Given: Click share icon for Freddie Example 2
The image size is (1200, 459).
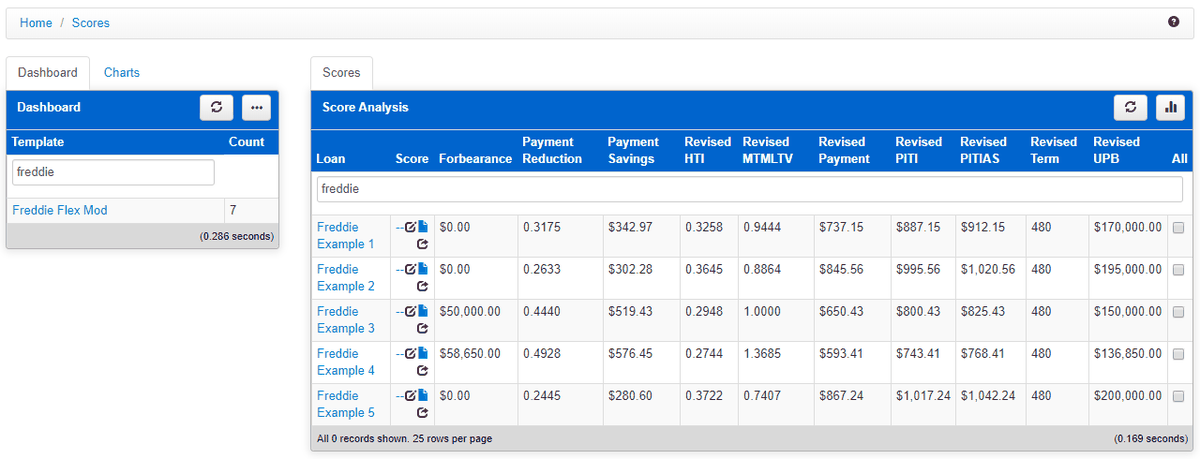Looking at the screenshot, I should [422, 286].
